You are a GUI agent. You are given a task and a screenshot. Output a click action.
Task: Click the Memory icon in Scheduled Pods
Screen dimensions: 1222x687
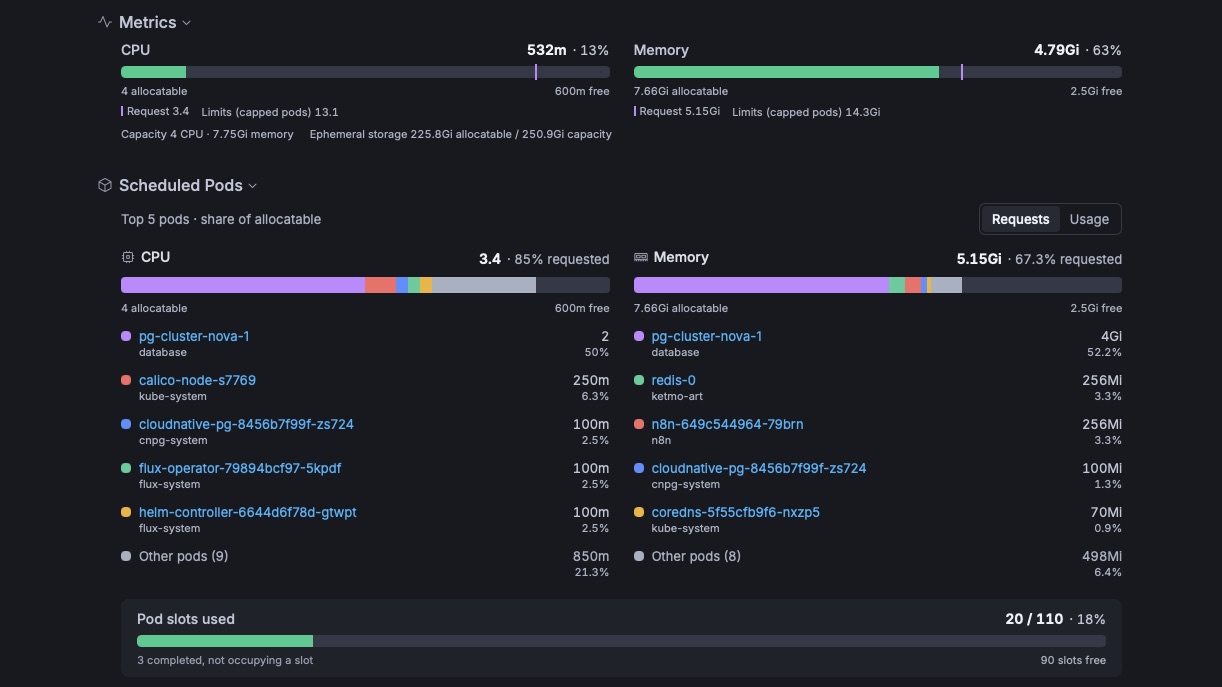point(641,257)
